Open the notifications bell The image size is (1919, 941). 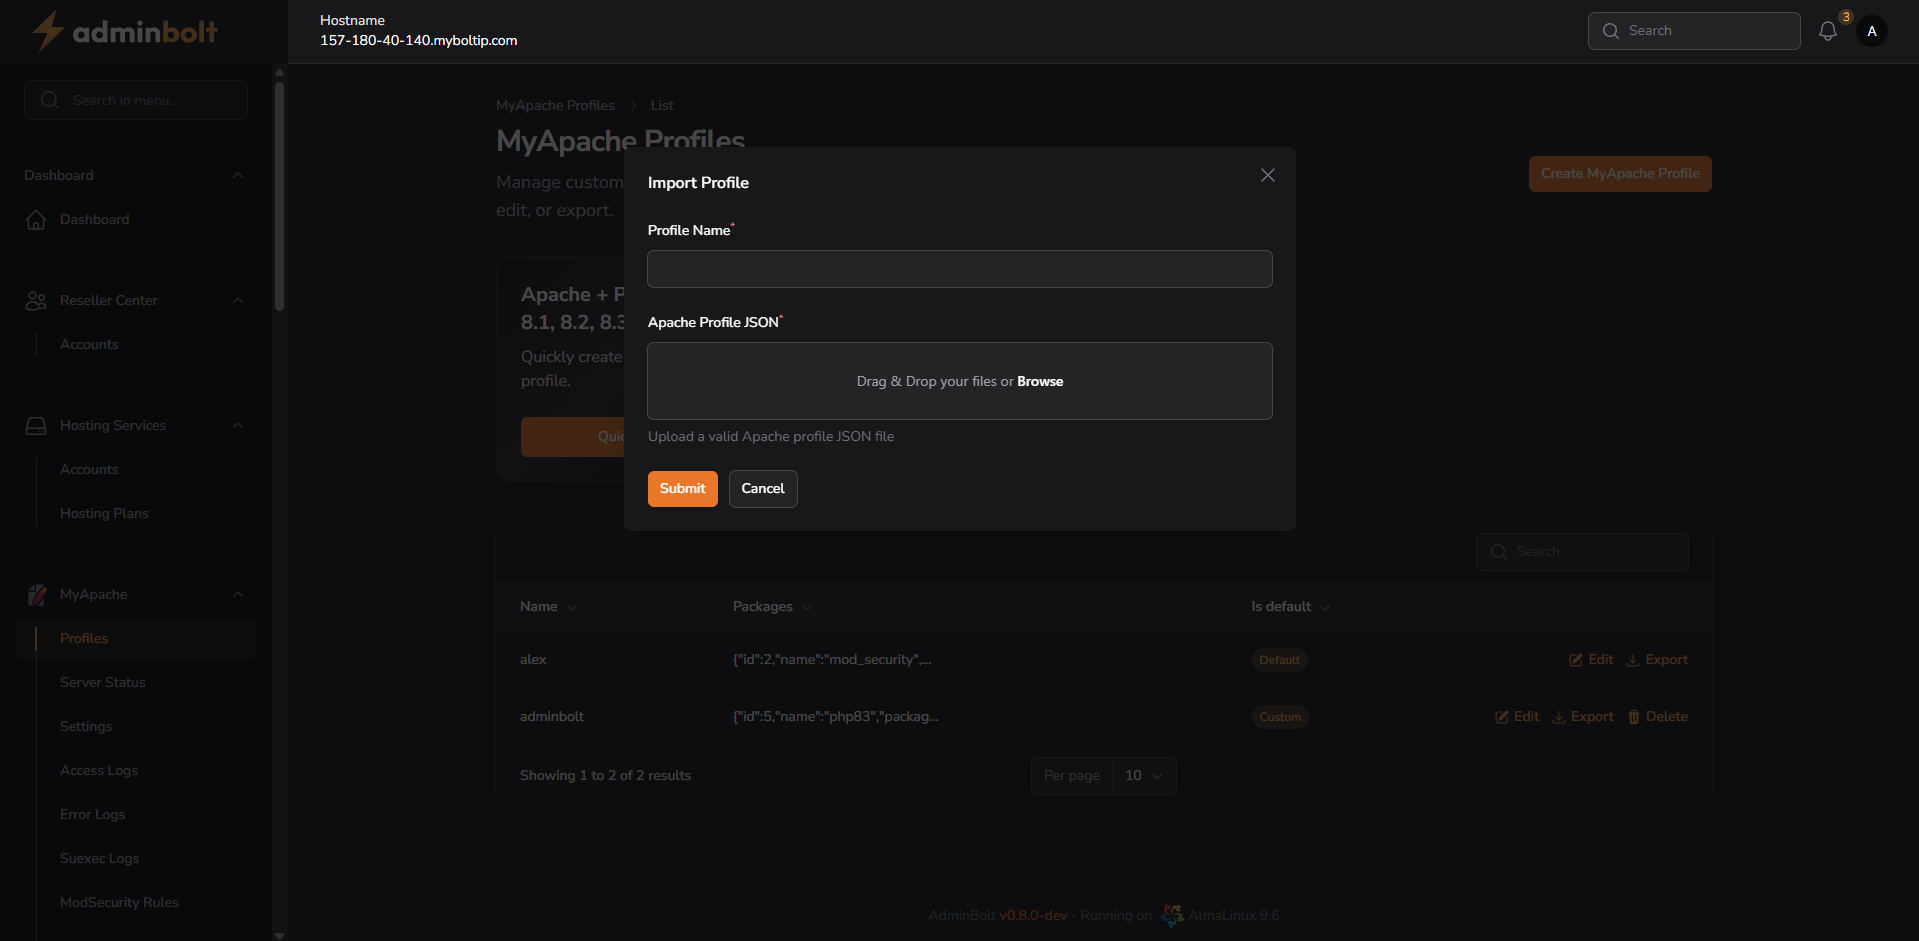tap(1828, 31)
